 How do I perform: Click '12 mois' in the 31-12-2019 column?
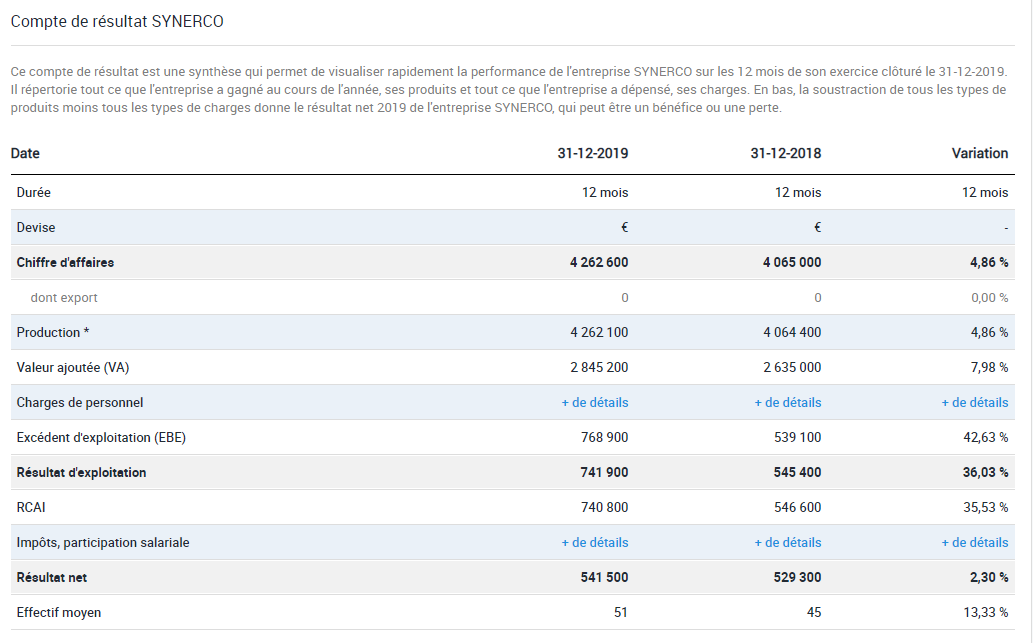click(605, 192)
